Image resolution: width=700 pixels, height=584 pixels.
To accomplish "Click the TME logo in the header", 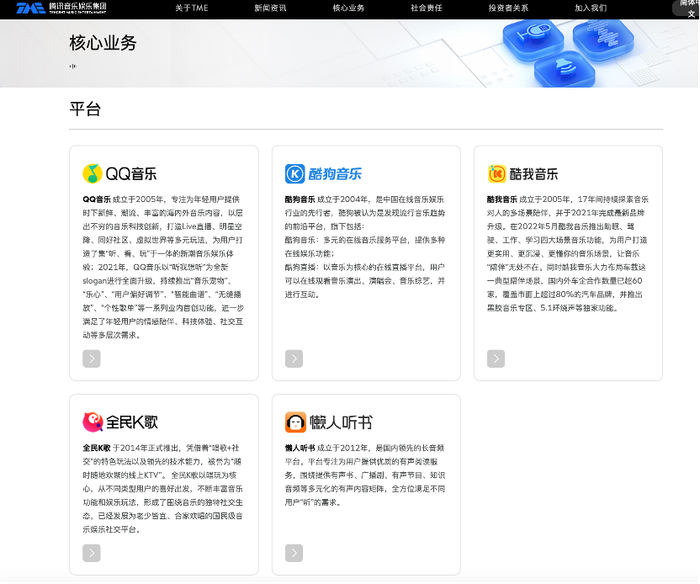I will pos(61,8).
